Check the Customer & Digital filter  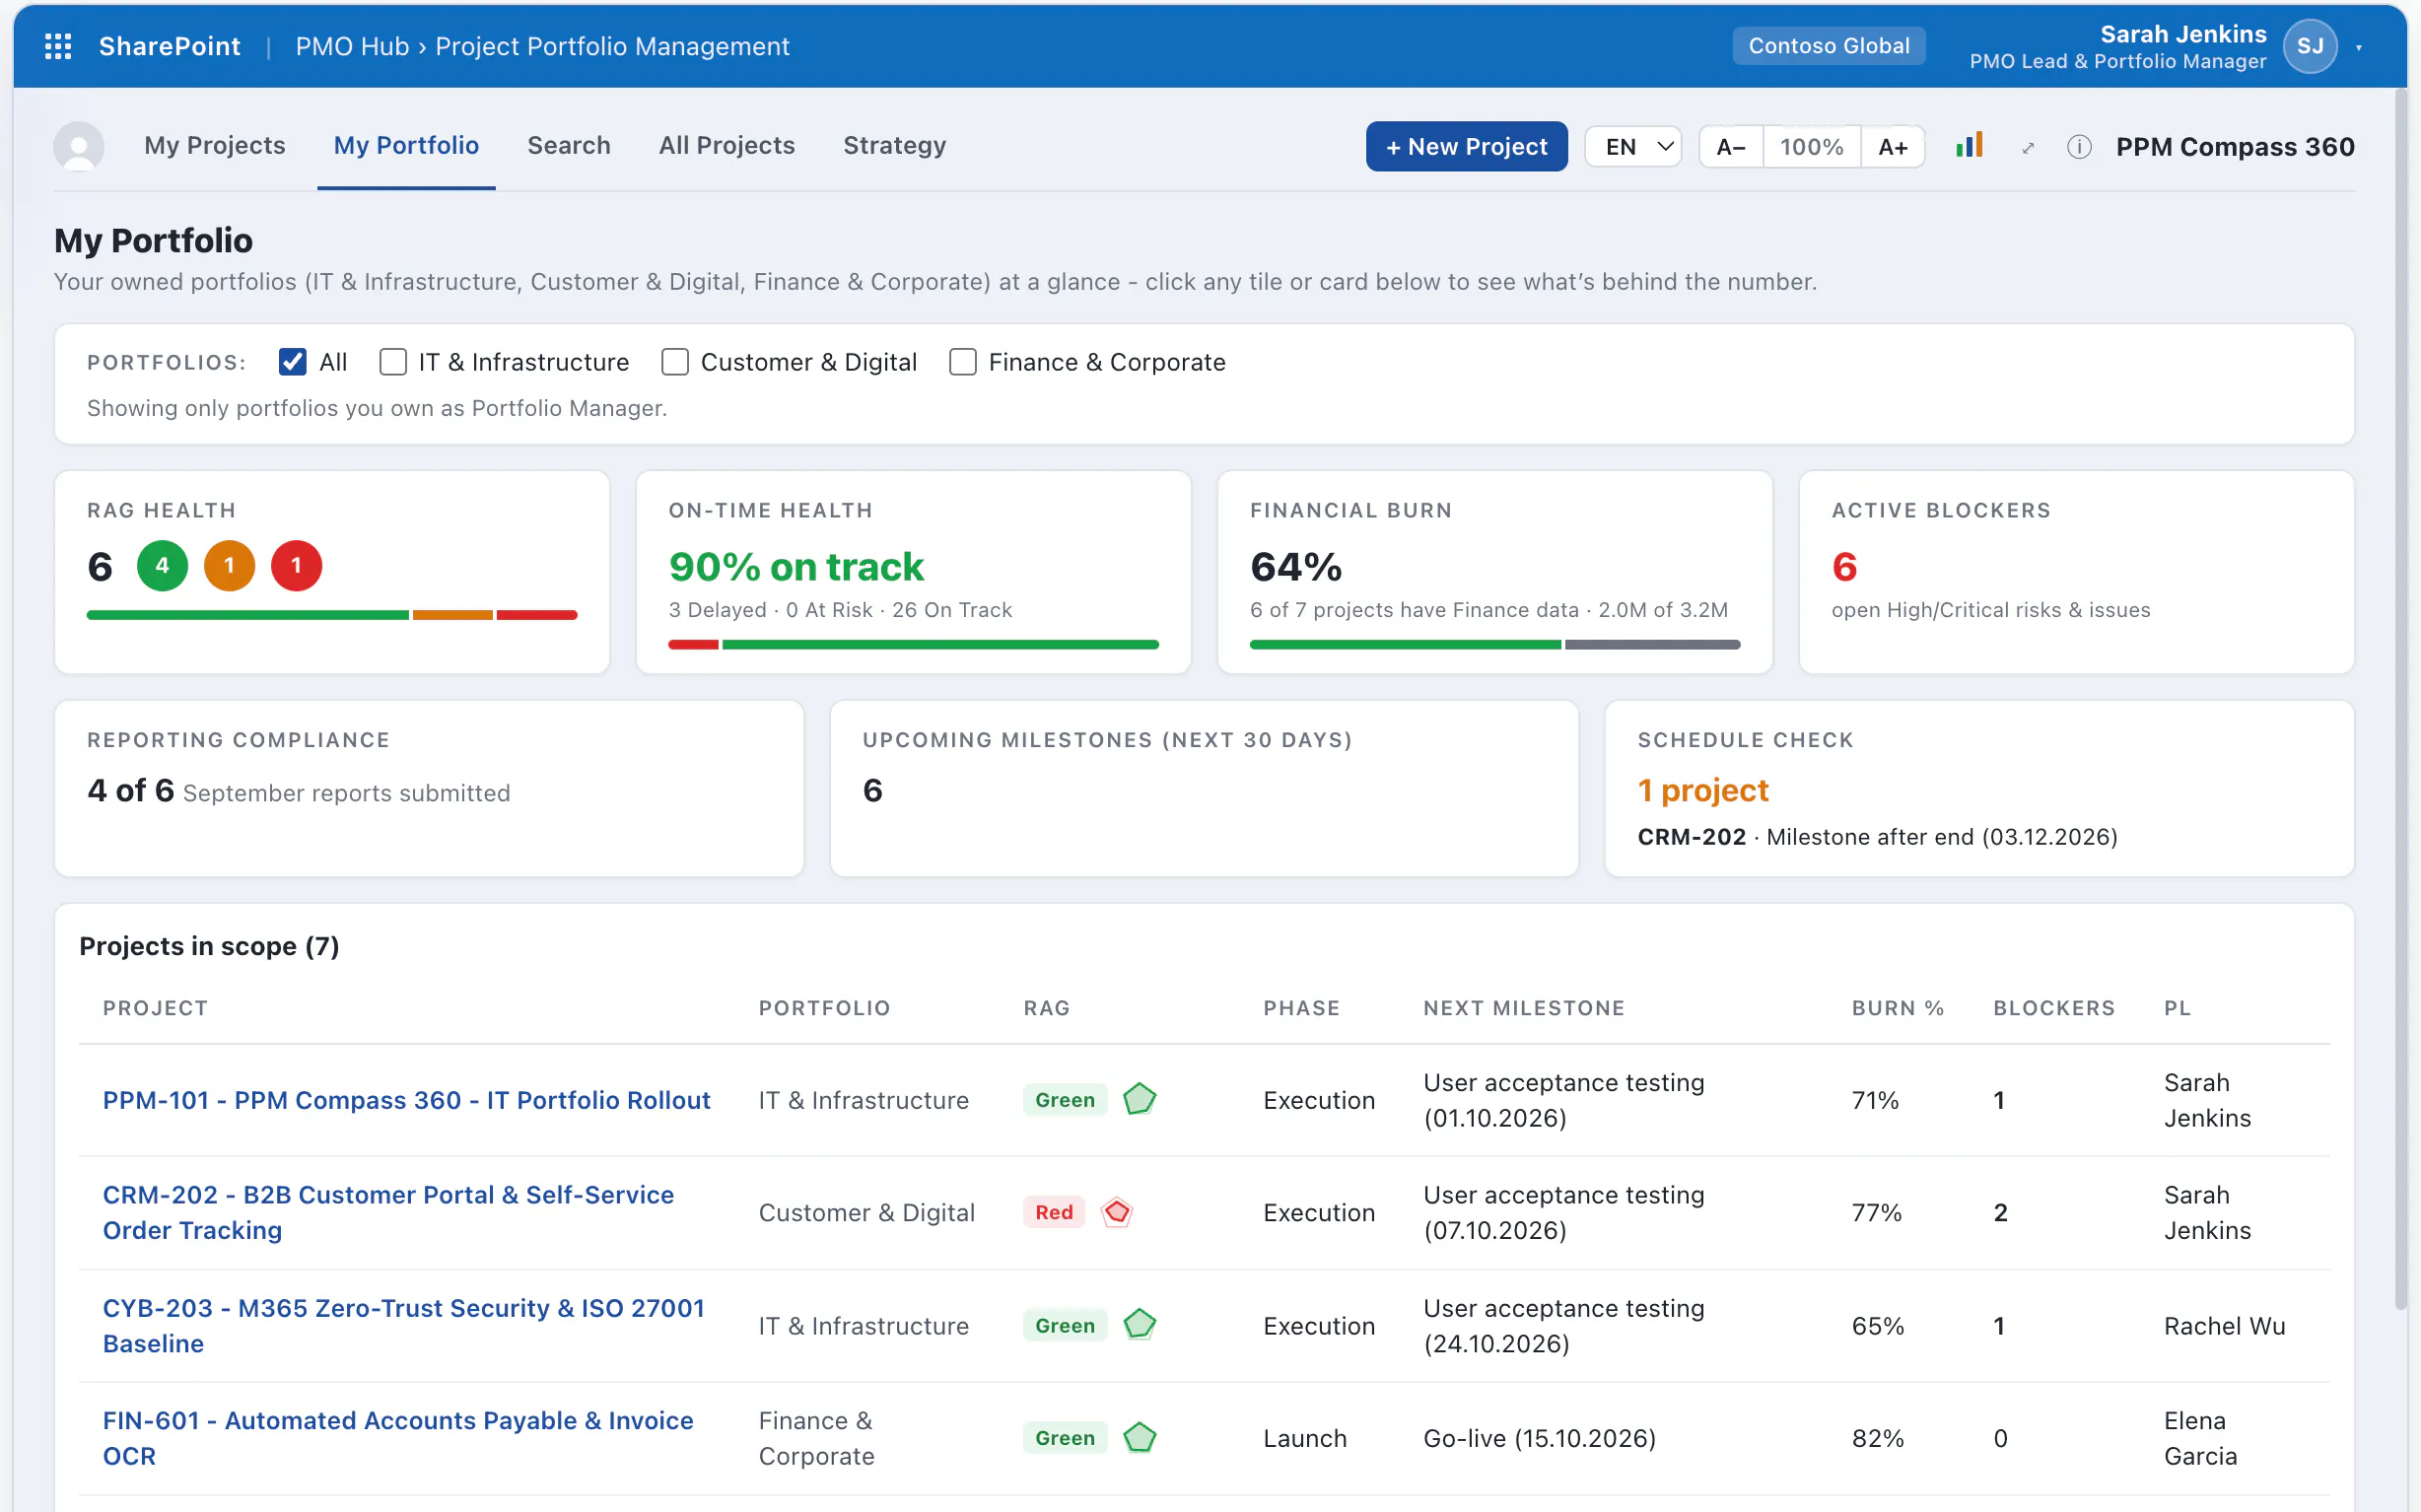(675, 362)
